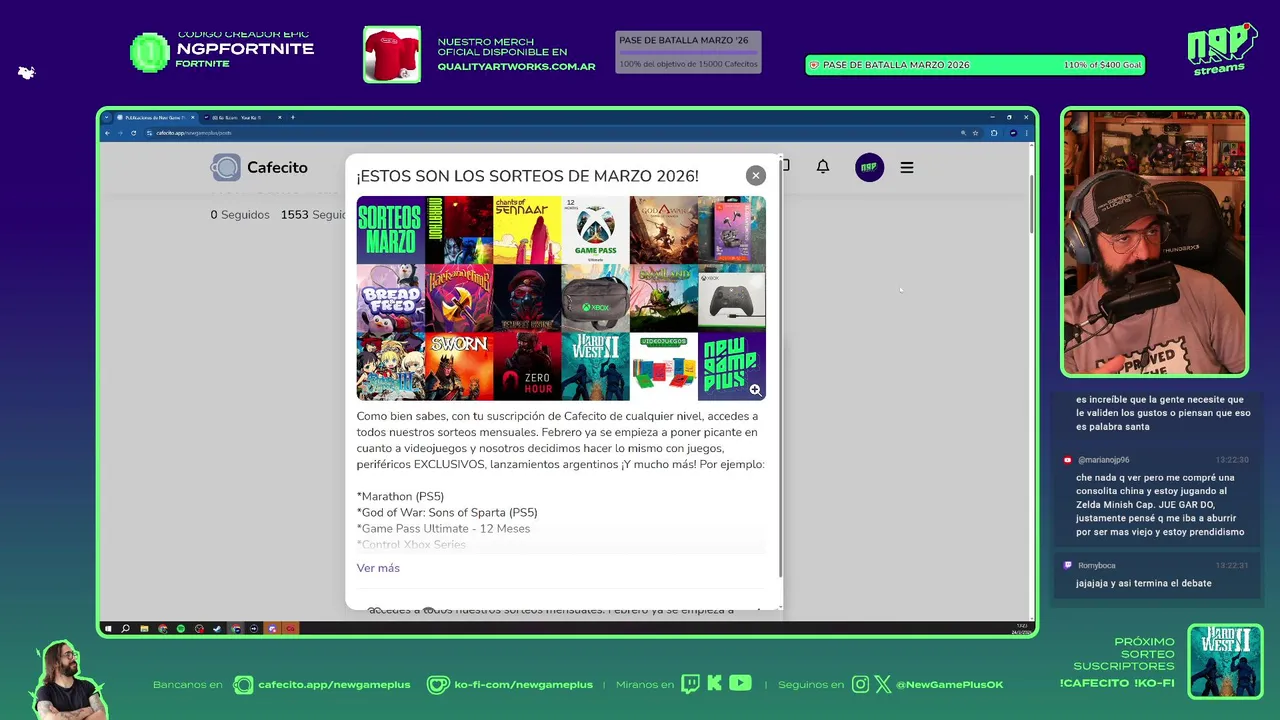Open File Explorer from the taskbar
1280x720 pixels.
click(144, 629)
